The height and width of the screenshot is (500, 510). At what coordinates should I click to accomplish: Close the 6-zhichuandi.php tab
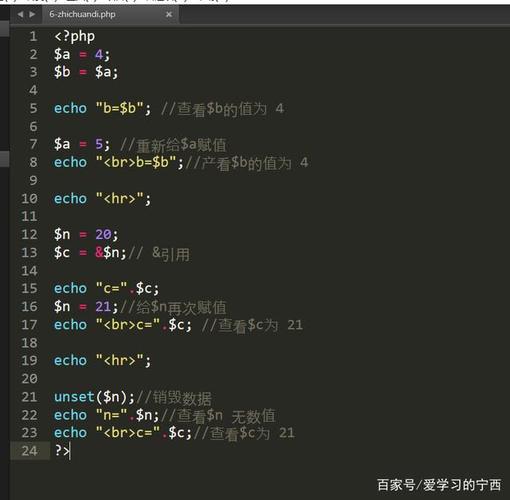tap(169, 14)
